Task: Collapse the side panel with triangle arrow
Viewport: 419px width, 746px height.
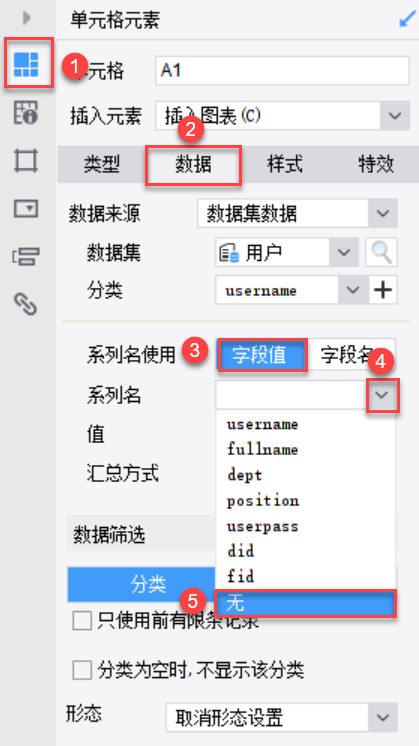Action: tap(27, 19)
